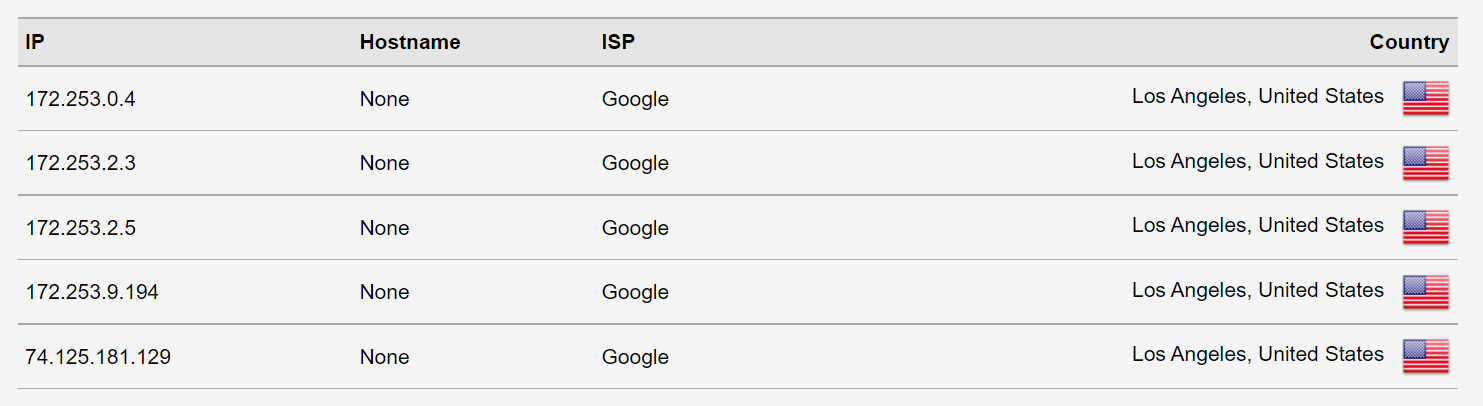
Task: Click the flag icon beside 172.253.2.5's location
Action: click(x=1425, y=227)
